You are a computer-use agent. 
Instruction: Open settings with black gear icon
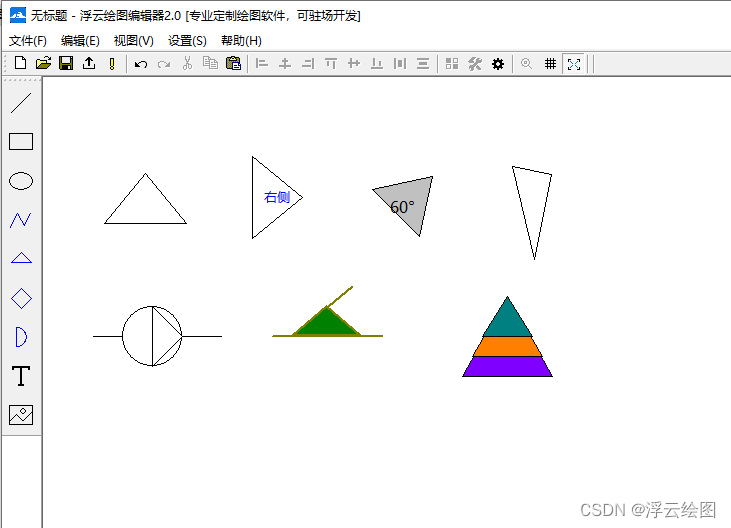pos(498,64)
